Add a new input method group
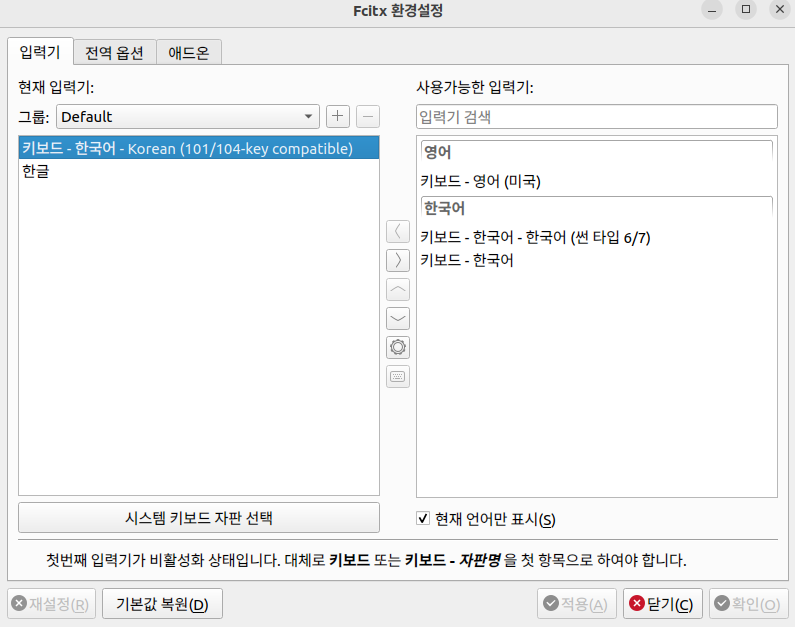 coord(338,116)
